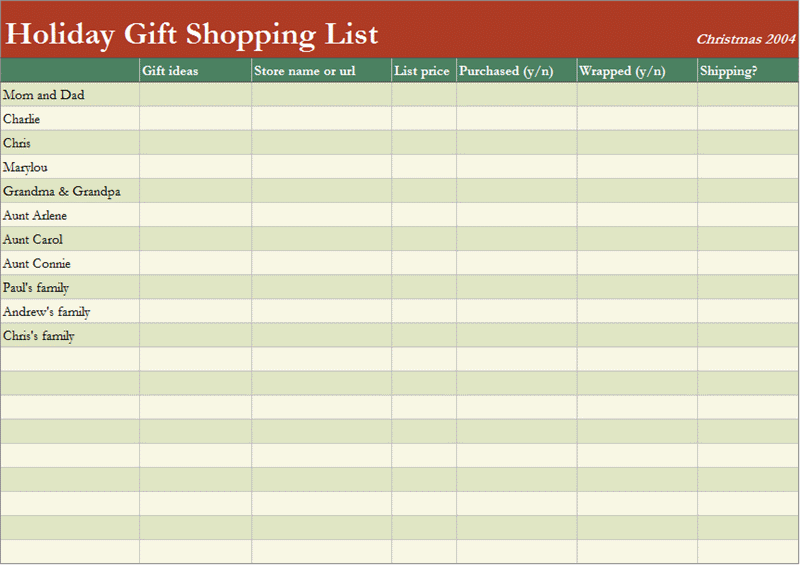Select the Andrew's family cell
This screenshot has width=800, height=565.
pos(70,311)
